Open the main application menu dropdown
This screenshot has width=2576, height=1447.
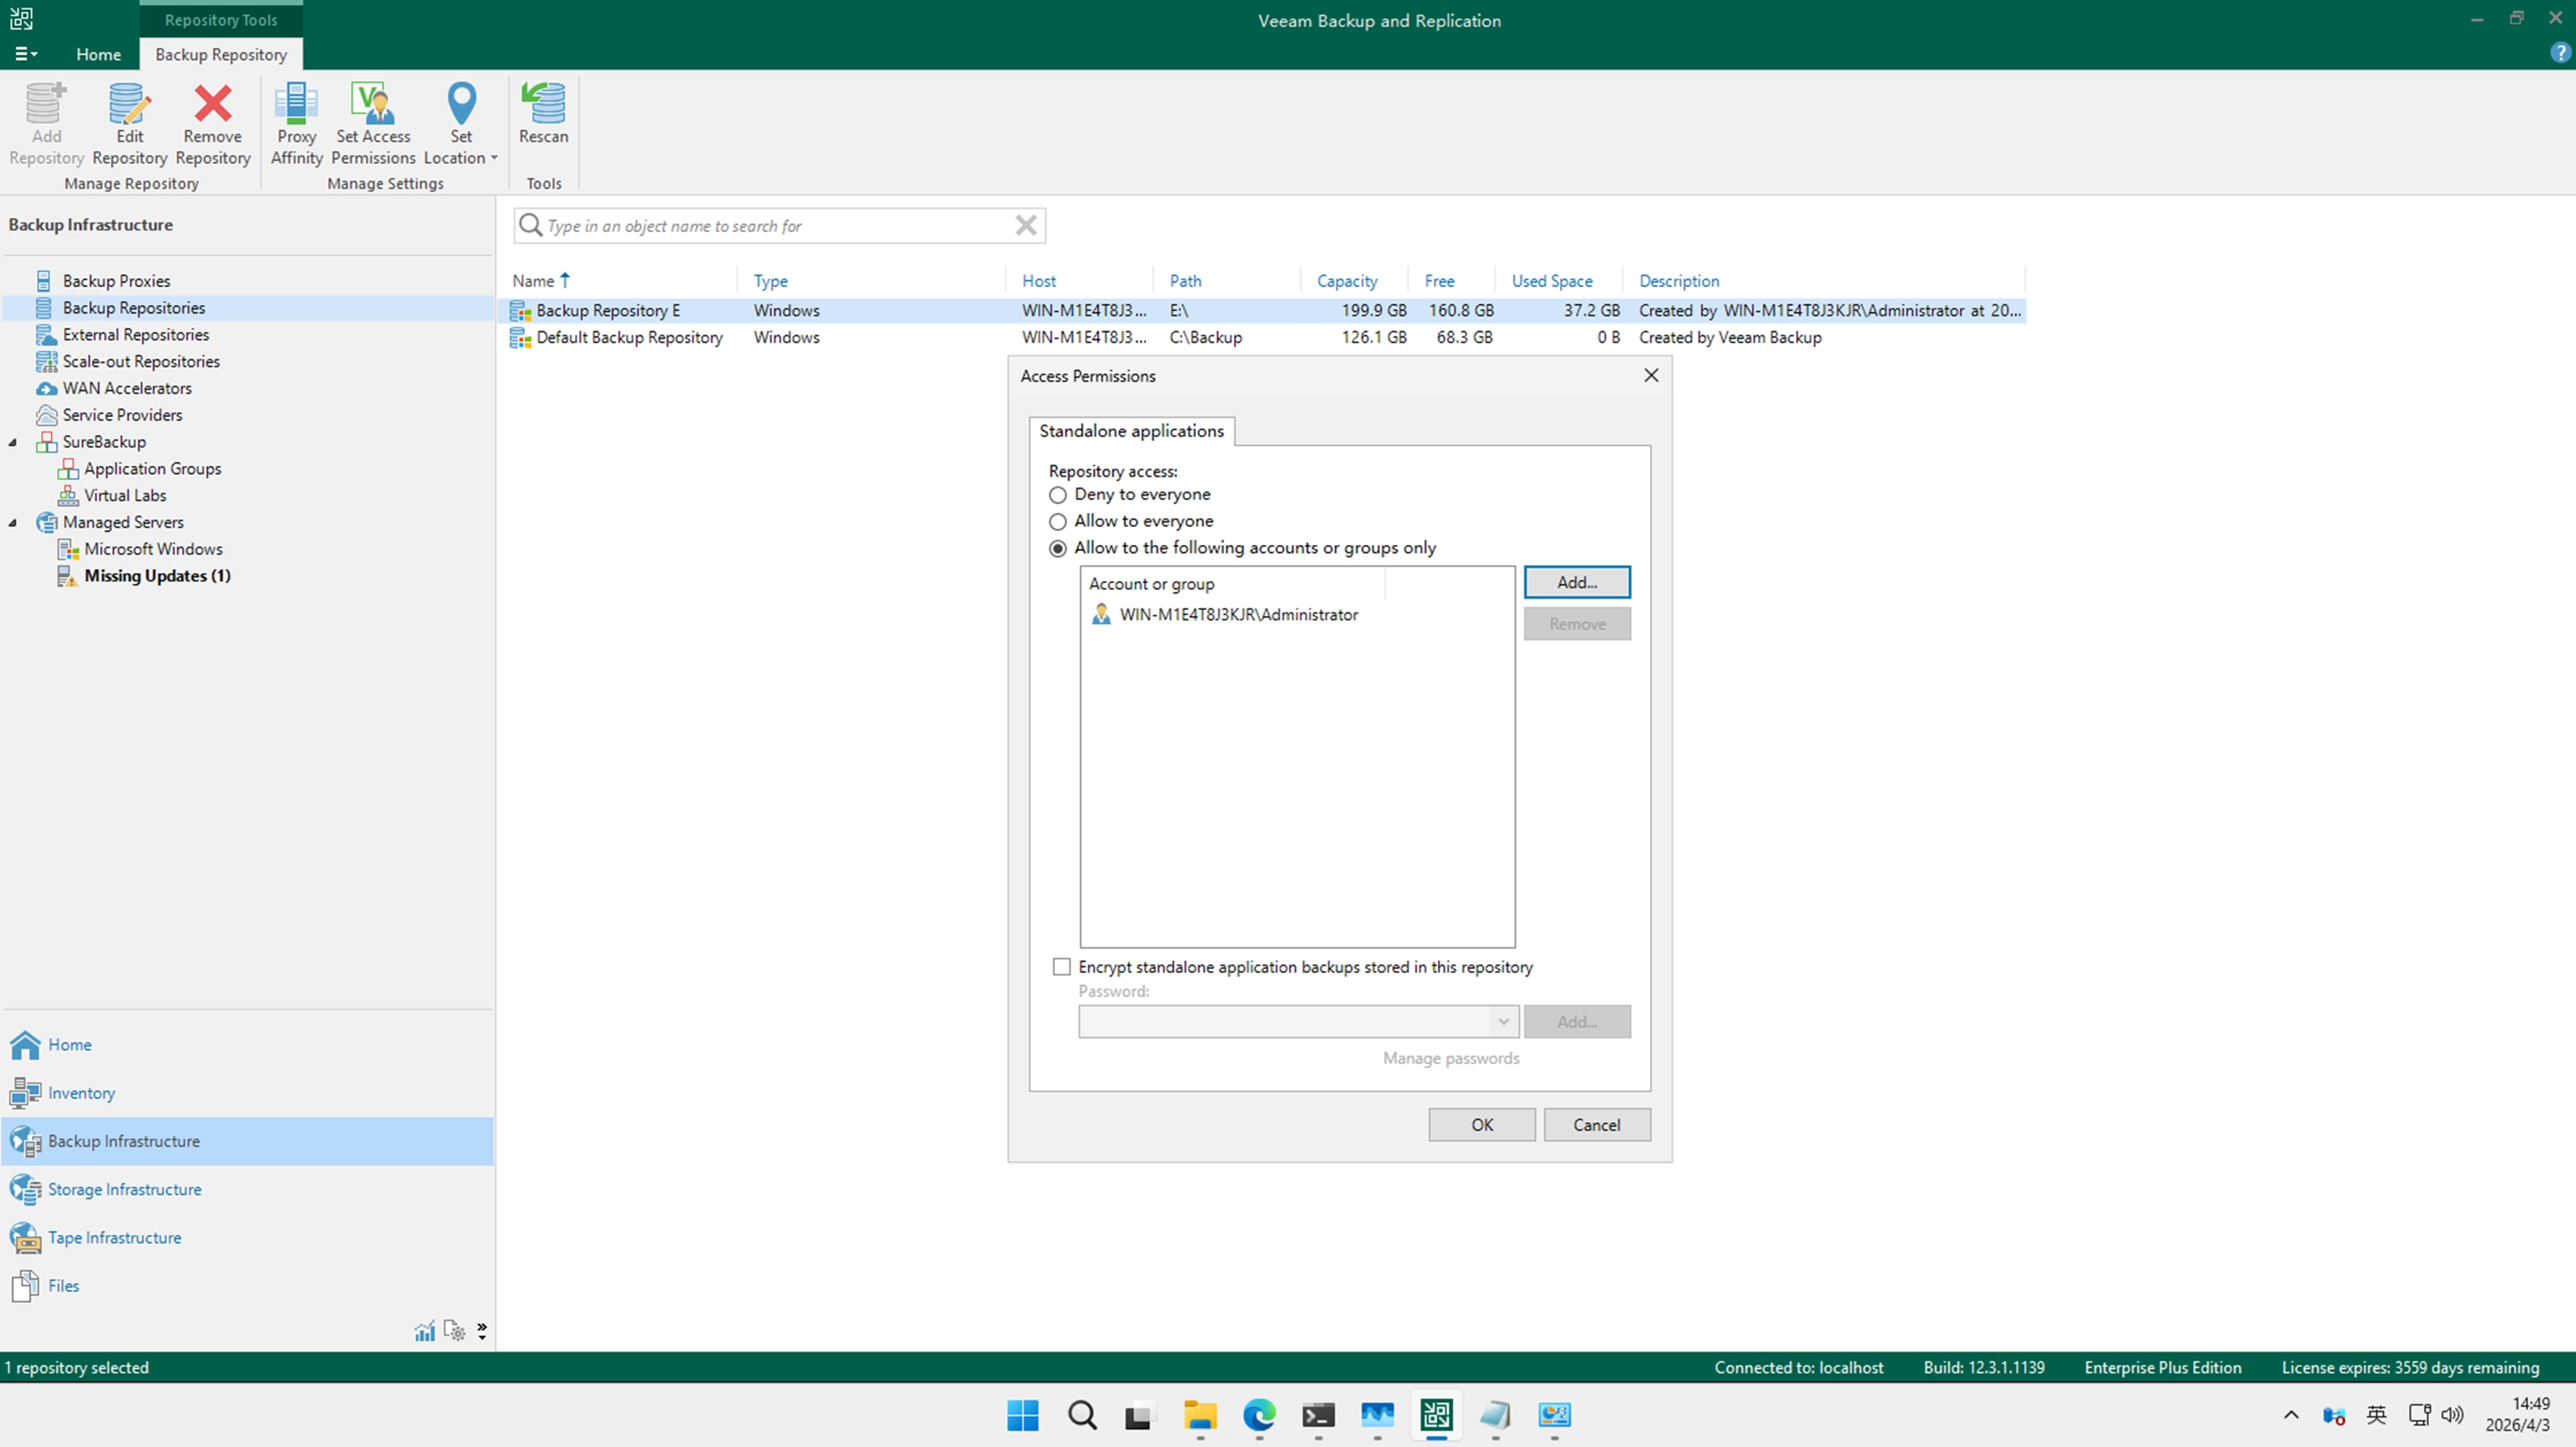26,54
